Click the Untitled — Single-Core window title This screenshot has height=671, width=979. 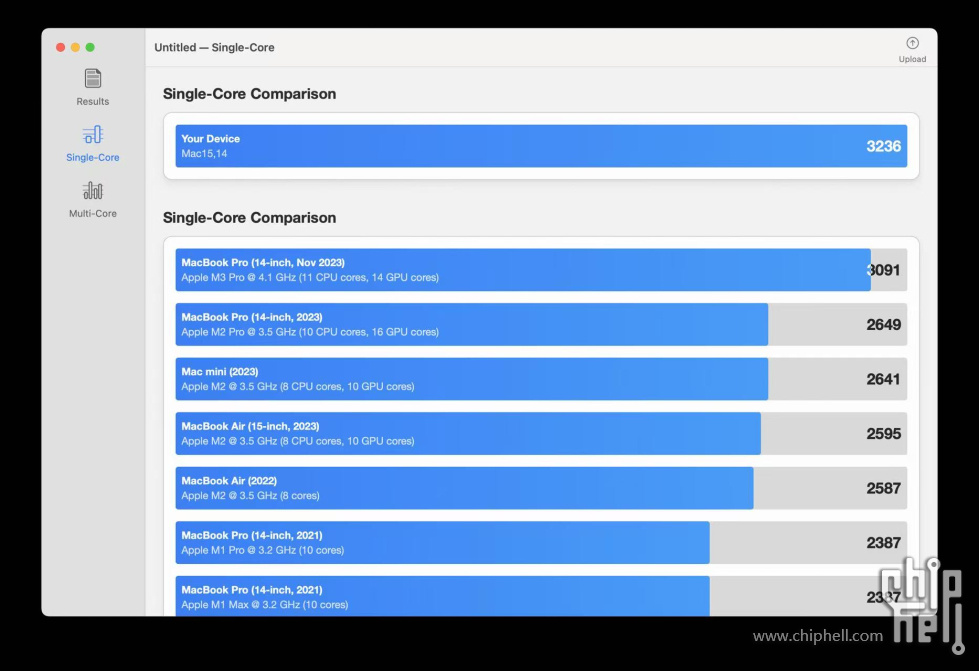[x=214, y=47]
